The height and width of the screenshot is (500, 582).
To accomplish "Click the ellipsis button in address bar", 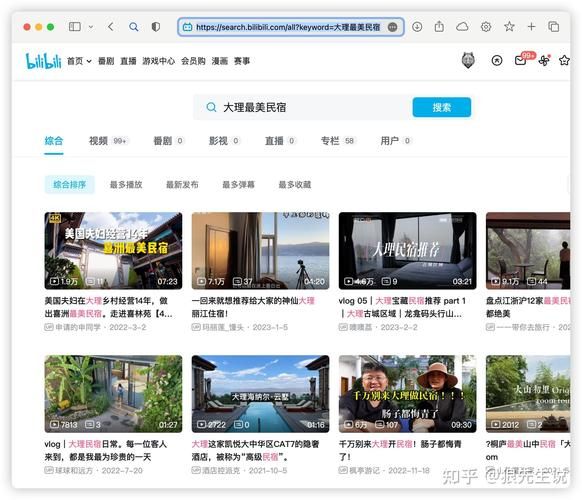I will pyautogui.click(x=392, y=27).
